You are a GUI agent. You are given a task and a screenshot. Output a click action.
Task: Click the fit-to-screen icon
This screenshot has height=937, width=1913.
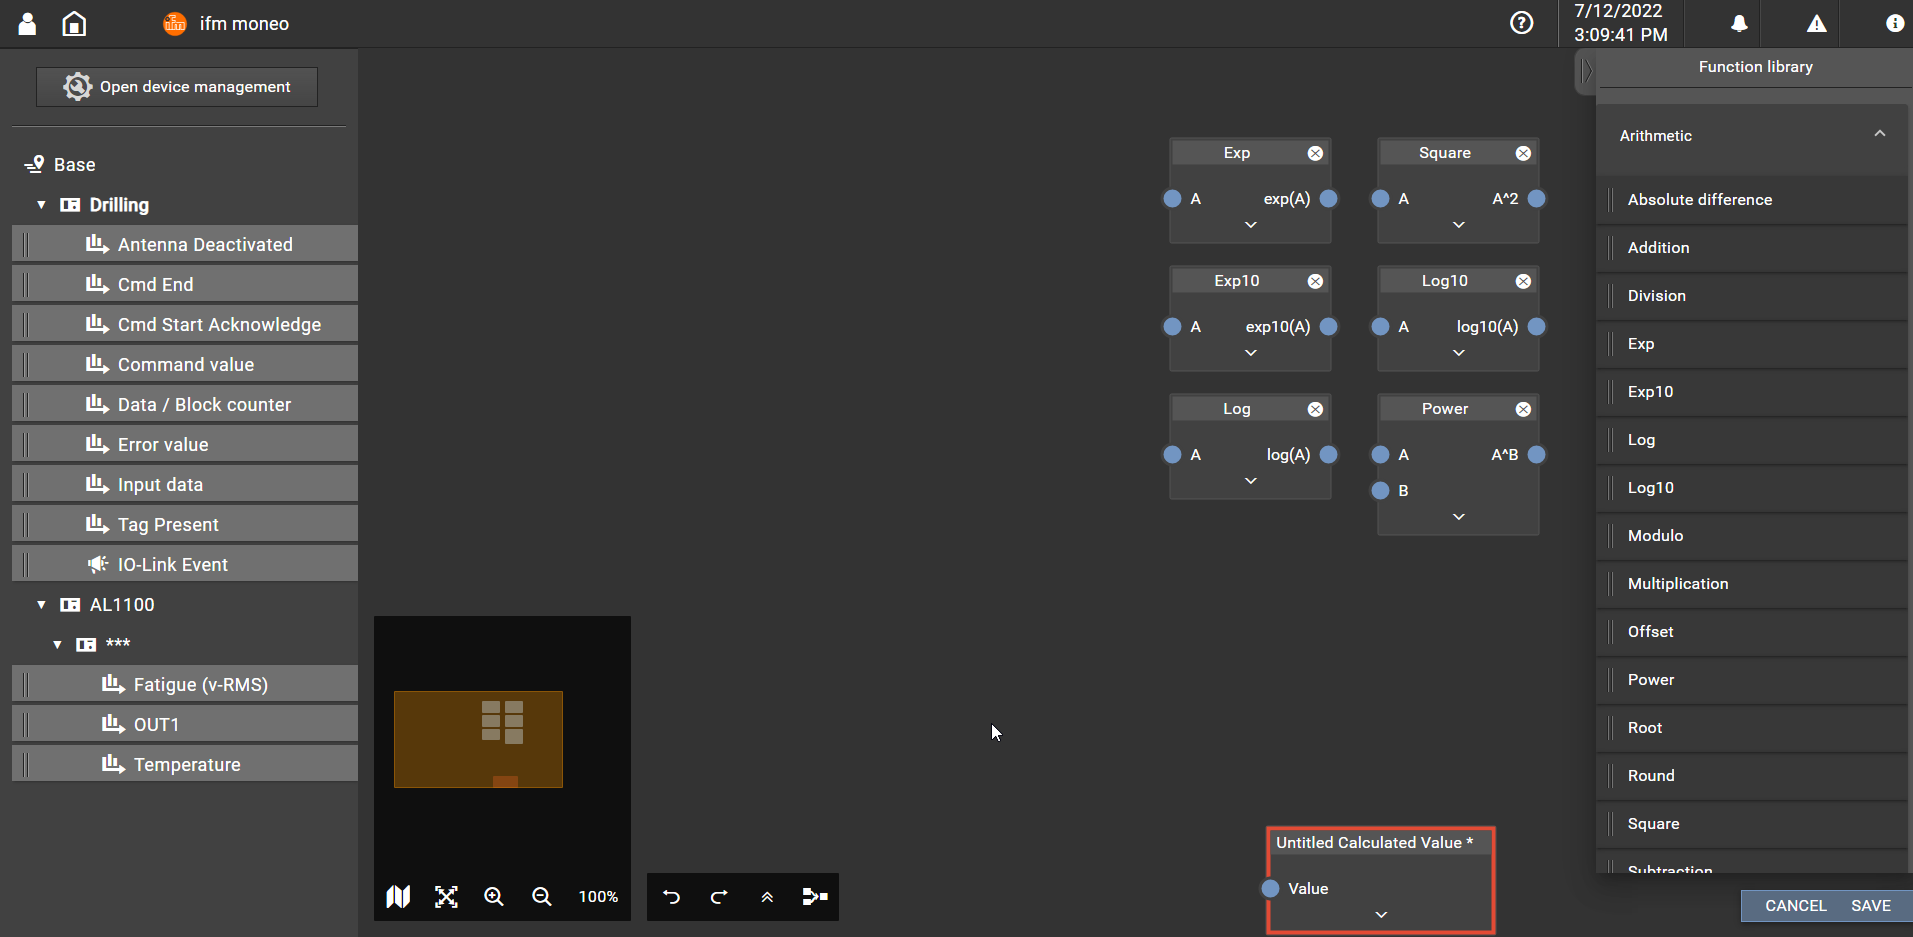click(446, 897)
